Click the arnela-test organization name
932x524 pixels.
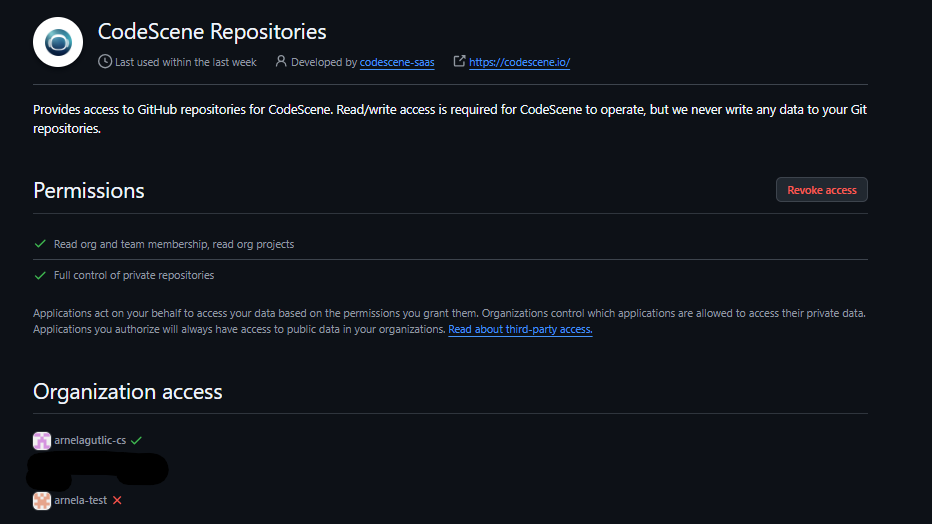point(80,500)
